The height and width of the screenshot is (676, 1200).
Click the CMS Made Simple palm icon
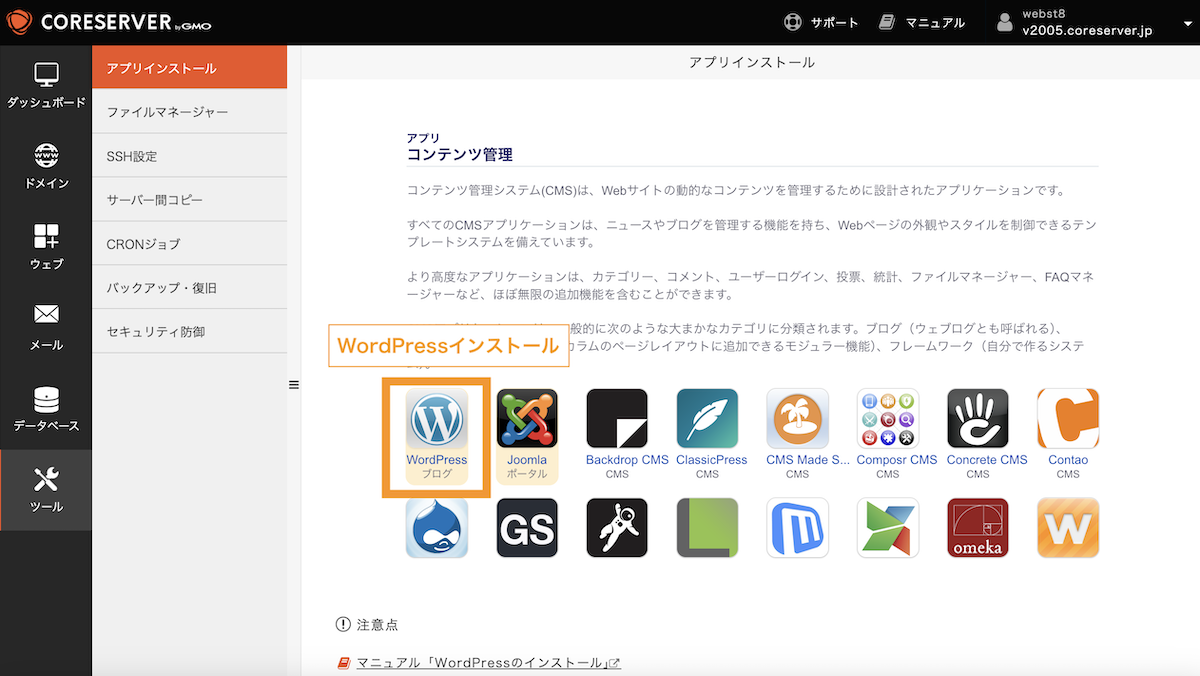(797, 419)
